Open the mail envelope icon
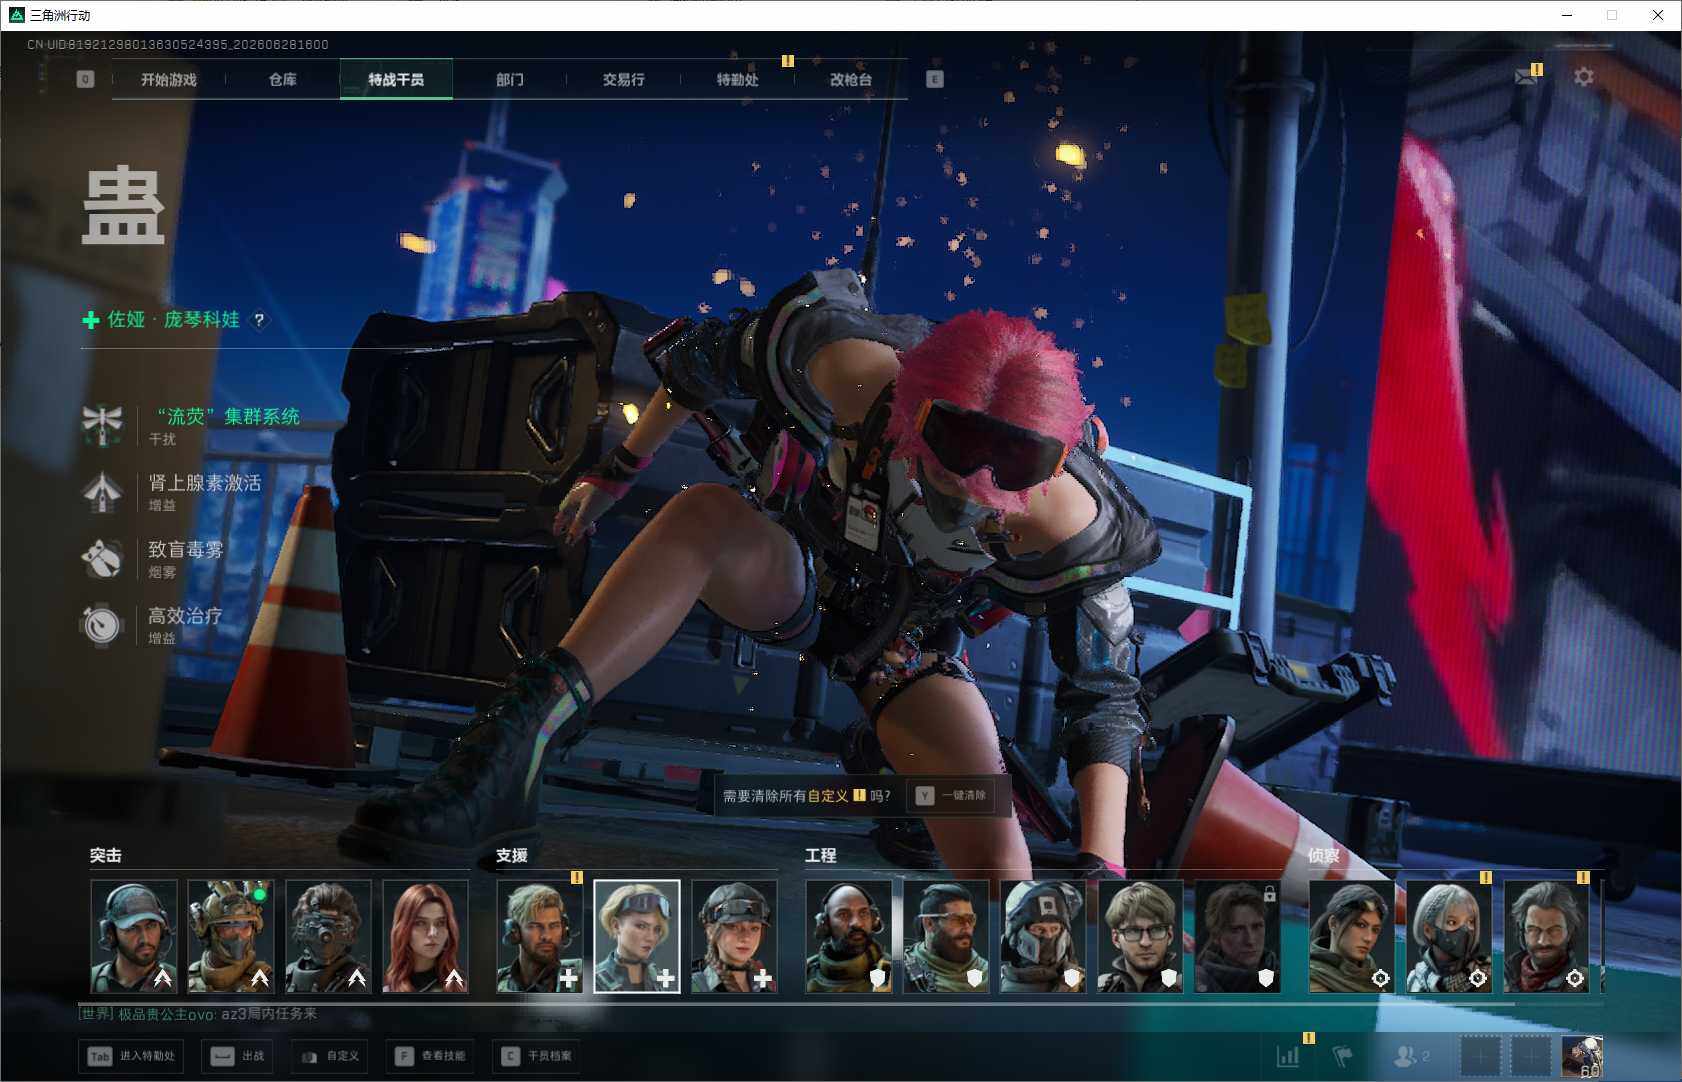 point(1526,77)
